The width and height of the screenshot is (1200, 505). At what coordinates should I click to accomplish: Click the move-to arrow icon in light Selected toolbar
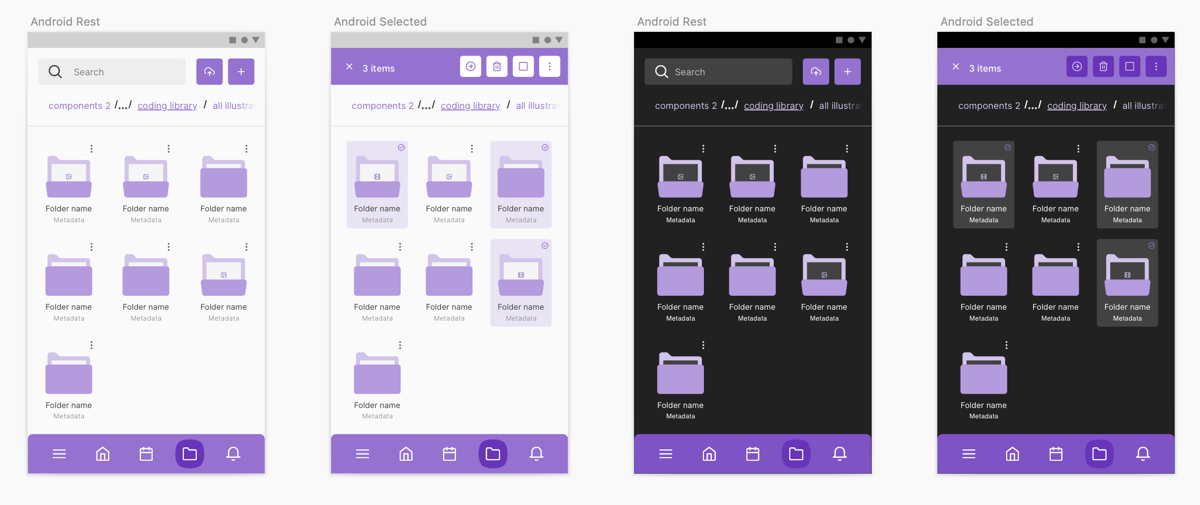pyautogui.click(x=471, y=66)
